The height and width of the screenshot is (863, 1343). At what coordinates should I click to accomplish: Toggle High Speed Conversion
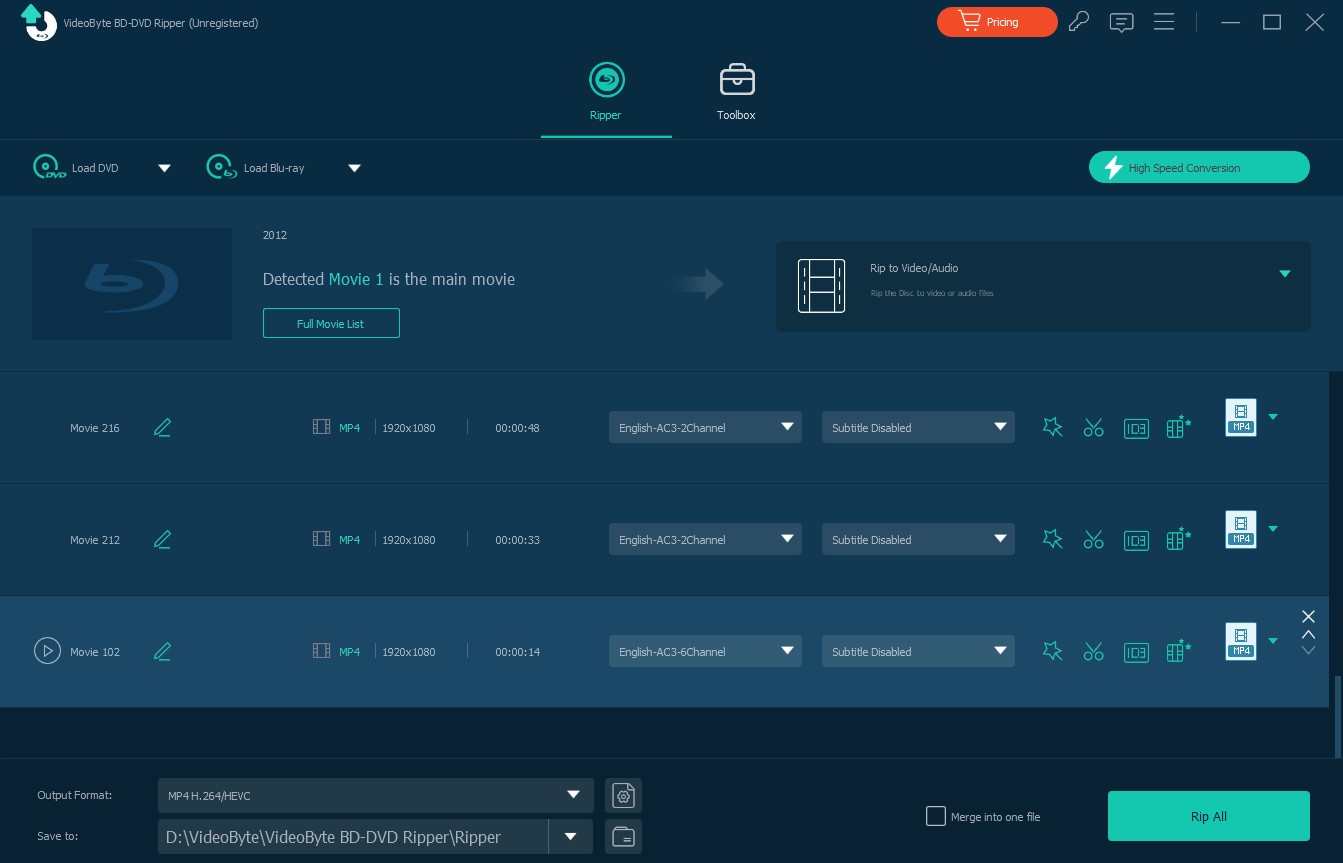[1199, 168]
